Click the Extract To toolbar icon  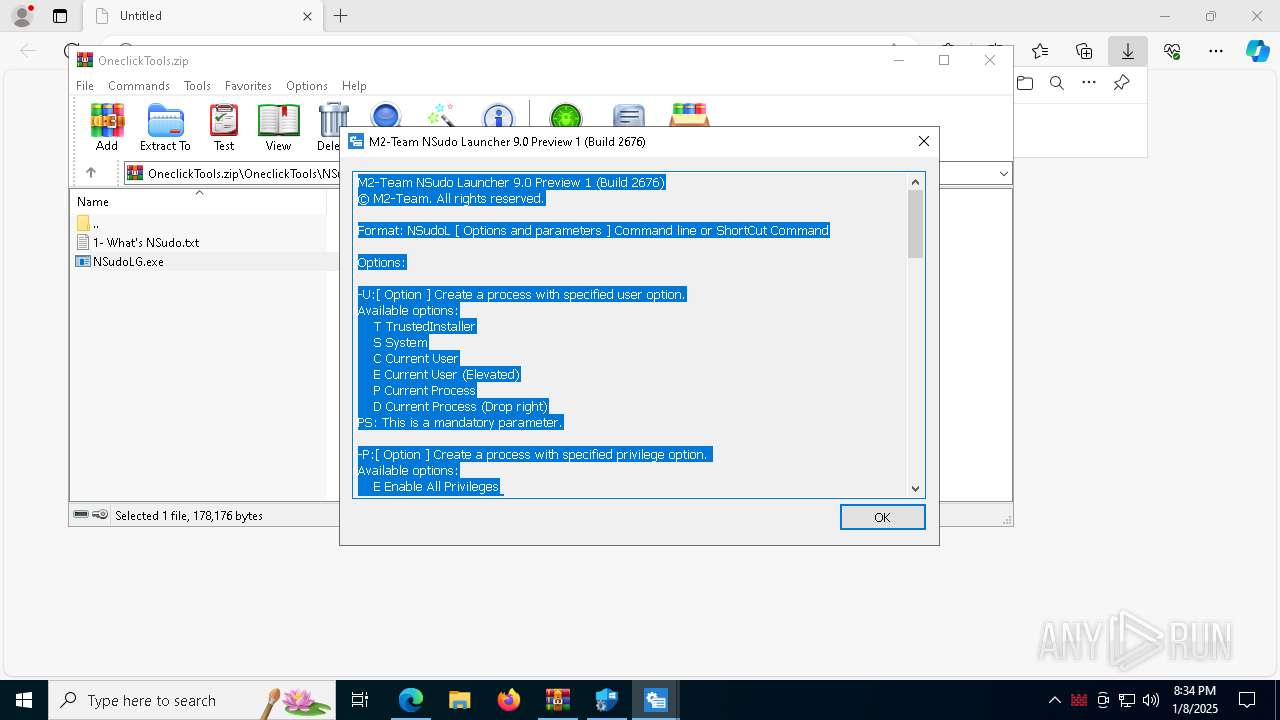point(165,127)
